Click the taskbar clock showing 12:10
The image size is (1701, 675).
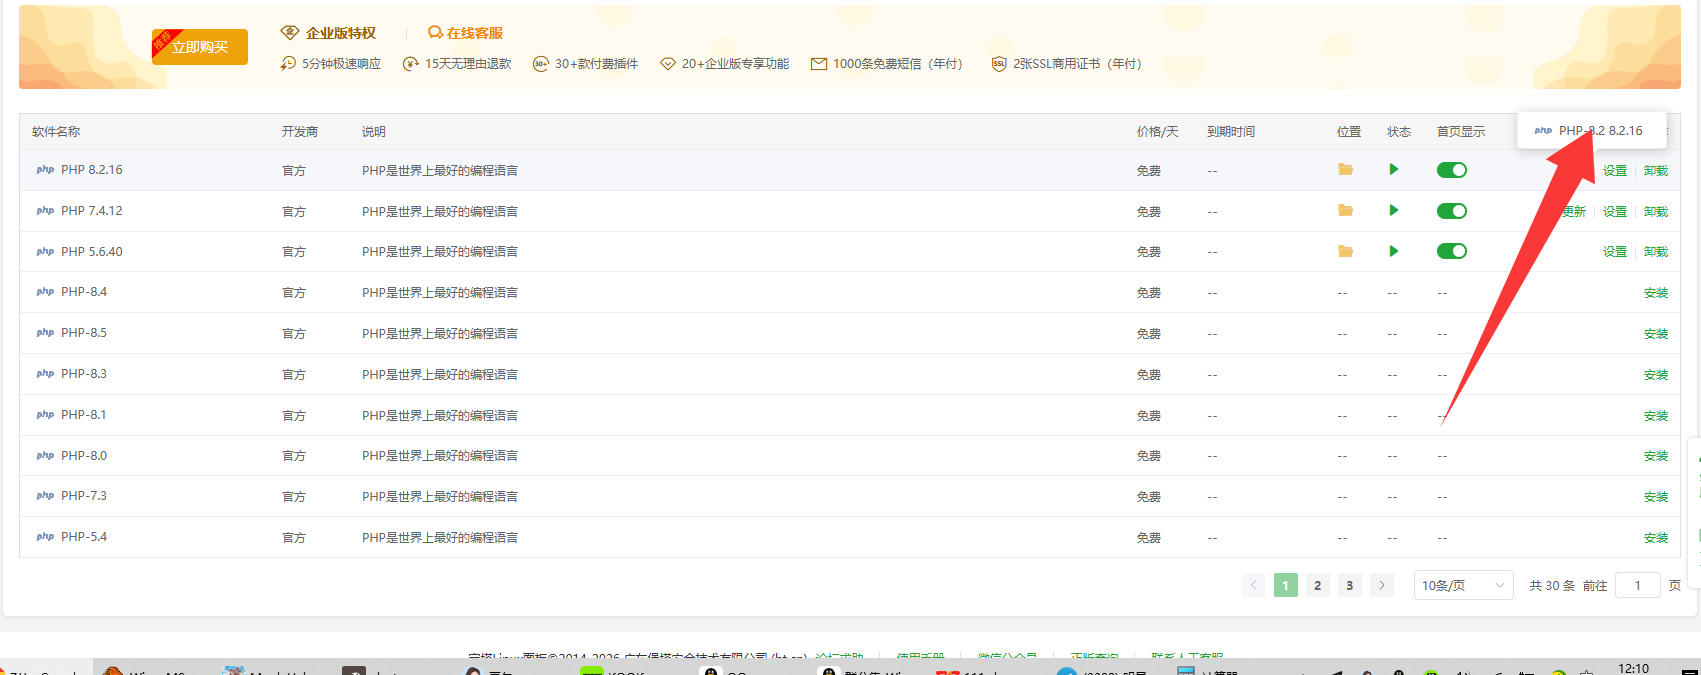[1633, 668]
